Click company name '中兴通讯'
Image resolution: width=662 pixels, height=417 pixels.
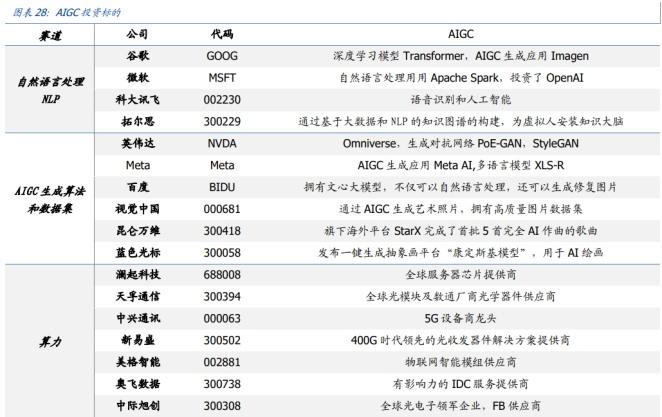click(x=138, y=318)
